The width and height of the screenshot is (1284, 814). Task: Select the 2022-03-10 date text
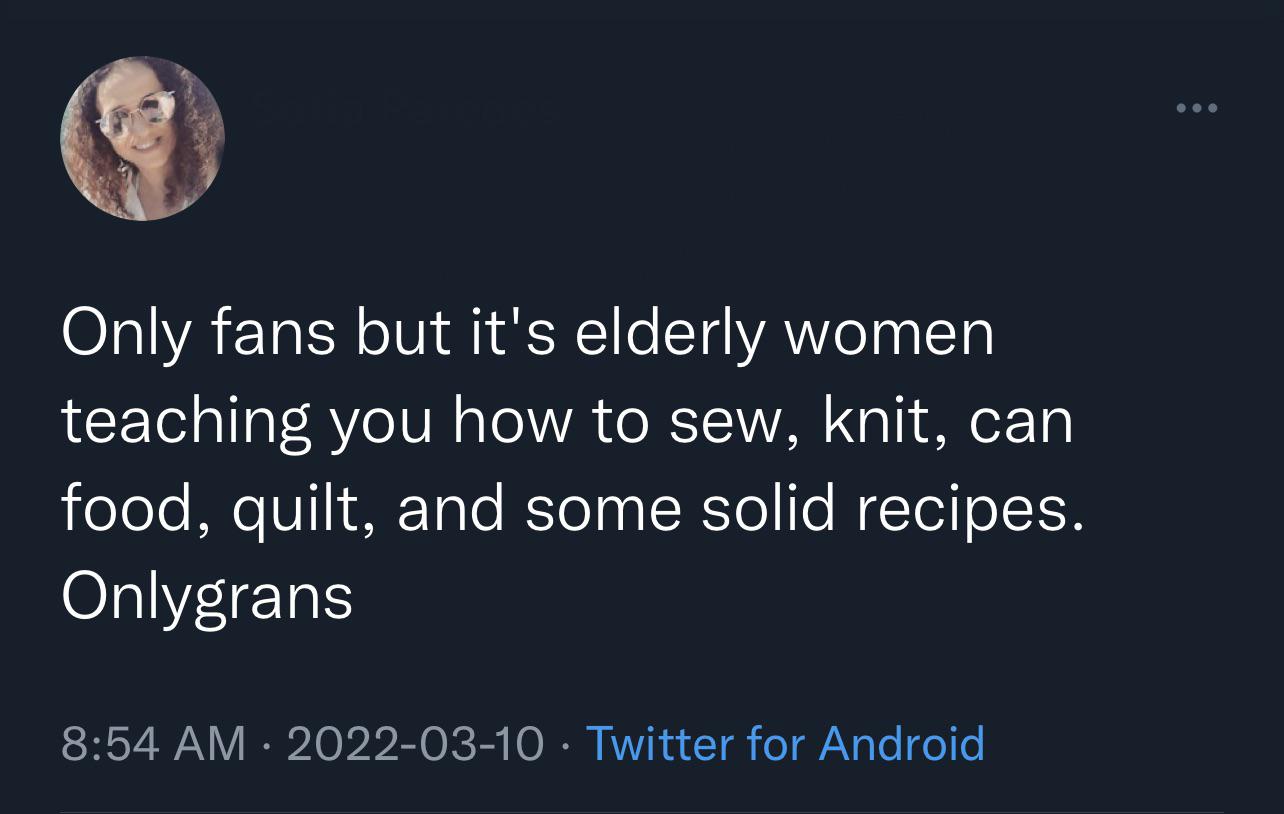(415, 743)
